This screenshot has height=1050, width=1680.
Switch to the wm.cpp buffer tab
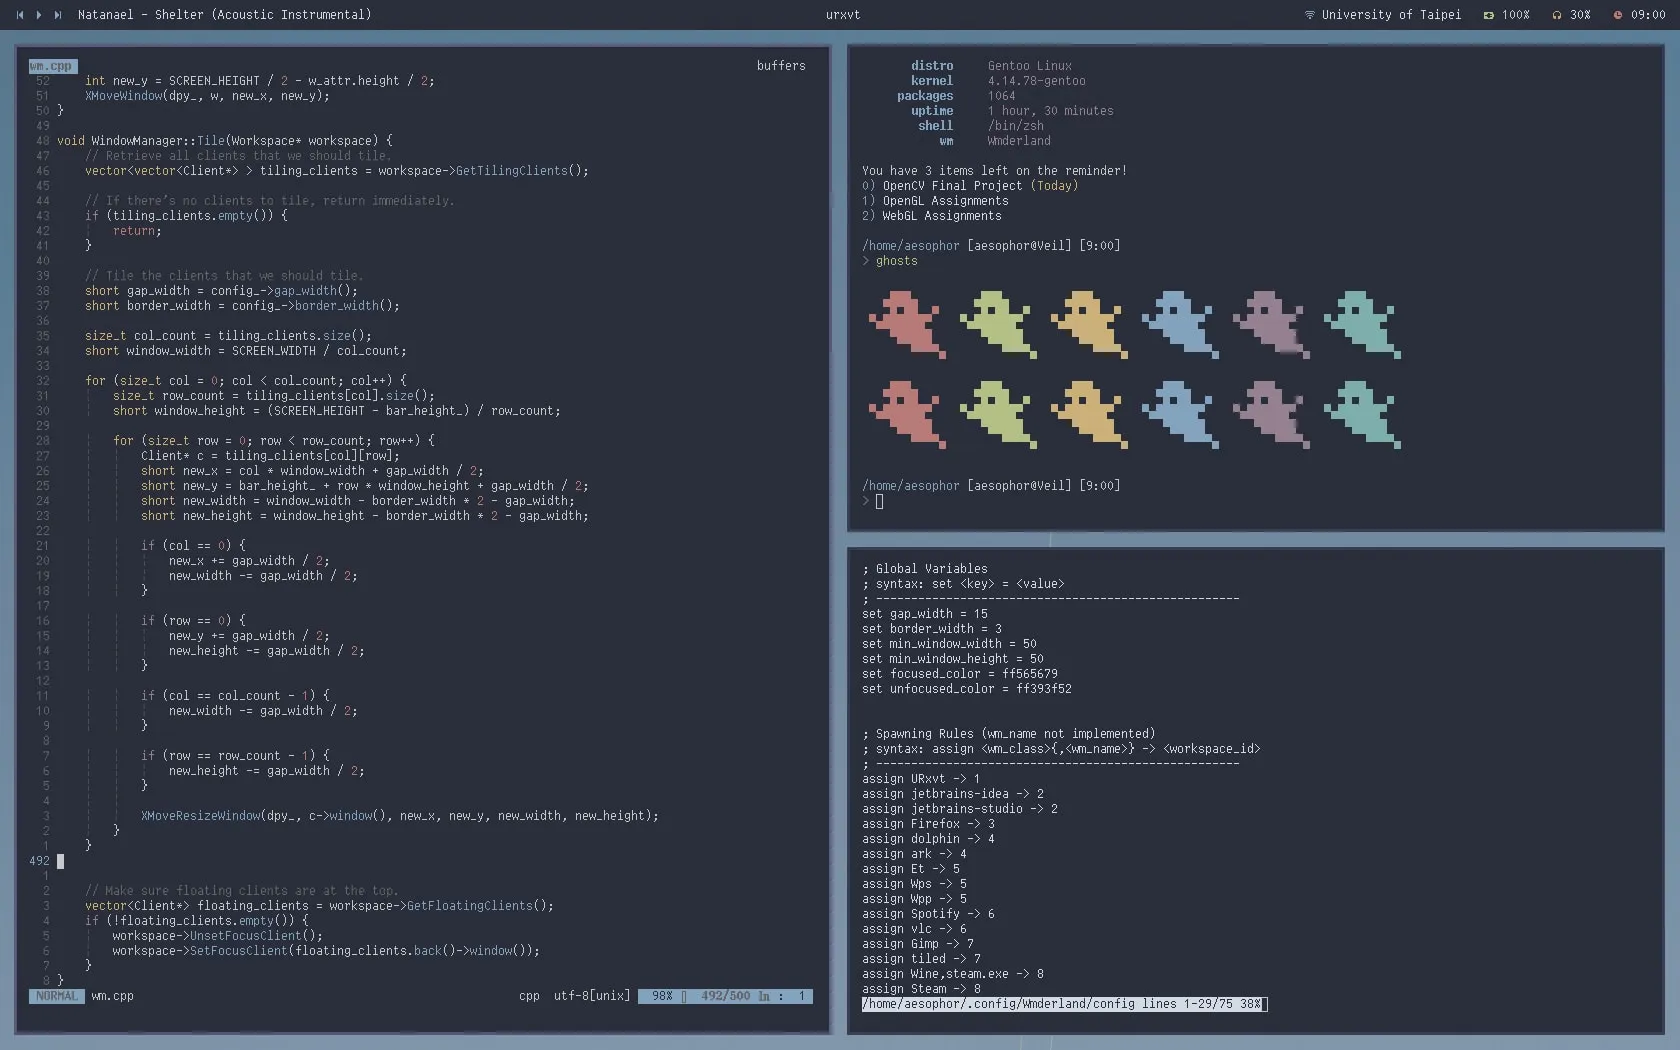50,66
